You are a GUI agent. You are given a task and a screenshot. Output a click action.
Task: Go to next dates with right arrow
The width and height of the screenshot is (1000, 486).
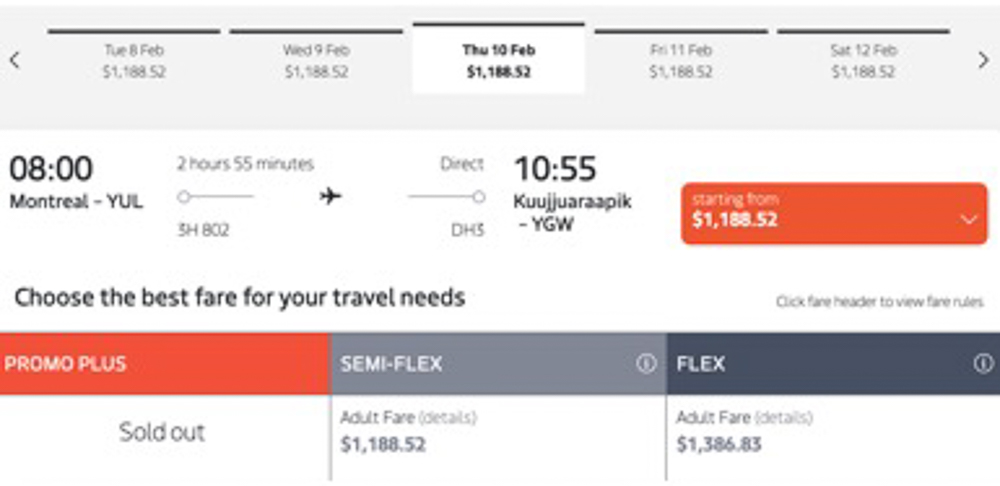click(984, 60)
